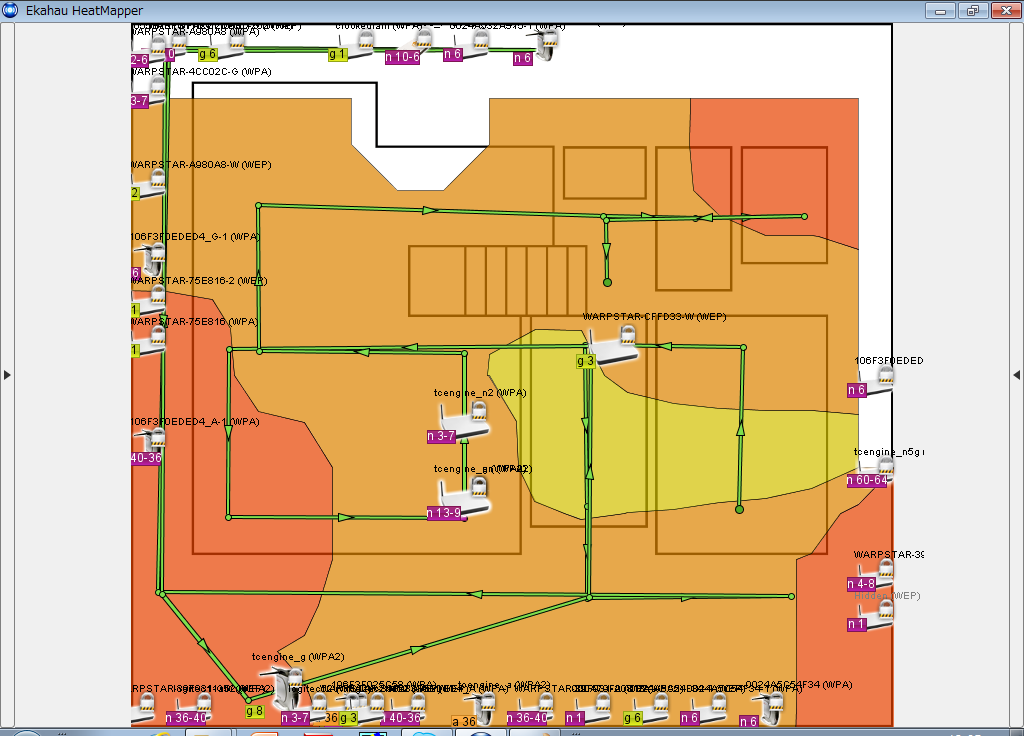The width and height of the screenshot is (1024, 736).
Task: Click the 106F3F0EDED4_G-1 access point icon
Action: [151, 259]
